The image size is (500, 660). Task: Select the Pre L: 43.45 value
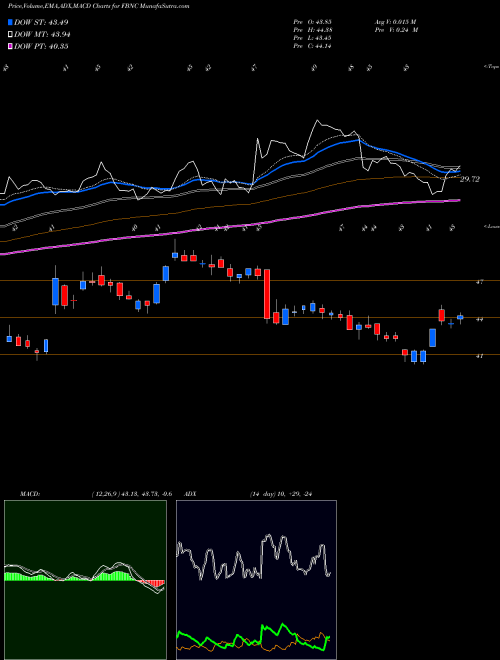click(313, 38)
